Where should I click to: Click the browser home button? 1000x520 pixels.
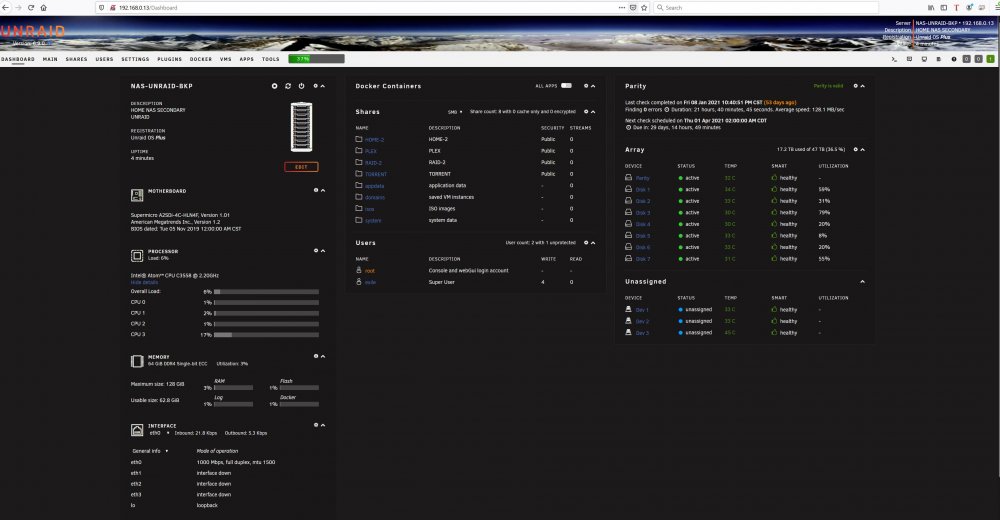tap(43, 8)
